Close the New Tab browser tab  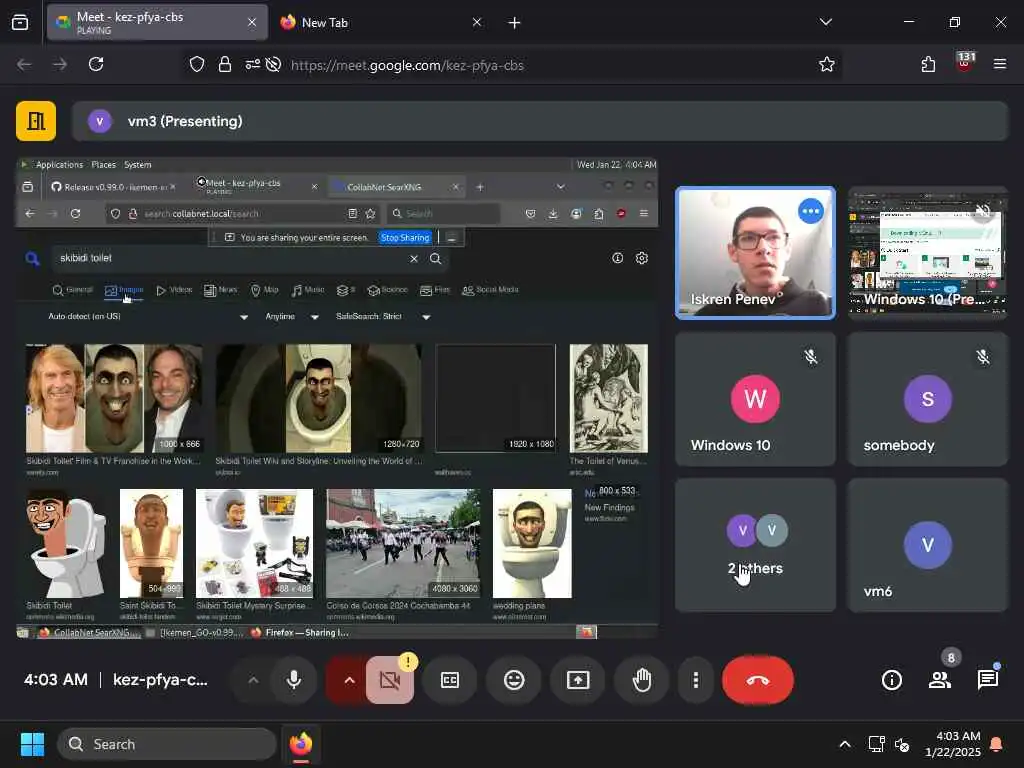477,22
